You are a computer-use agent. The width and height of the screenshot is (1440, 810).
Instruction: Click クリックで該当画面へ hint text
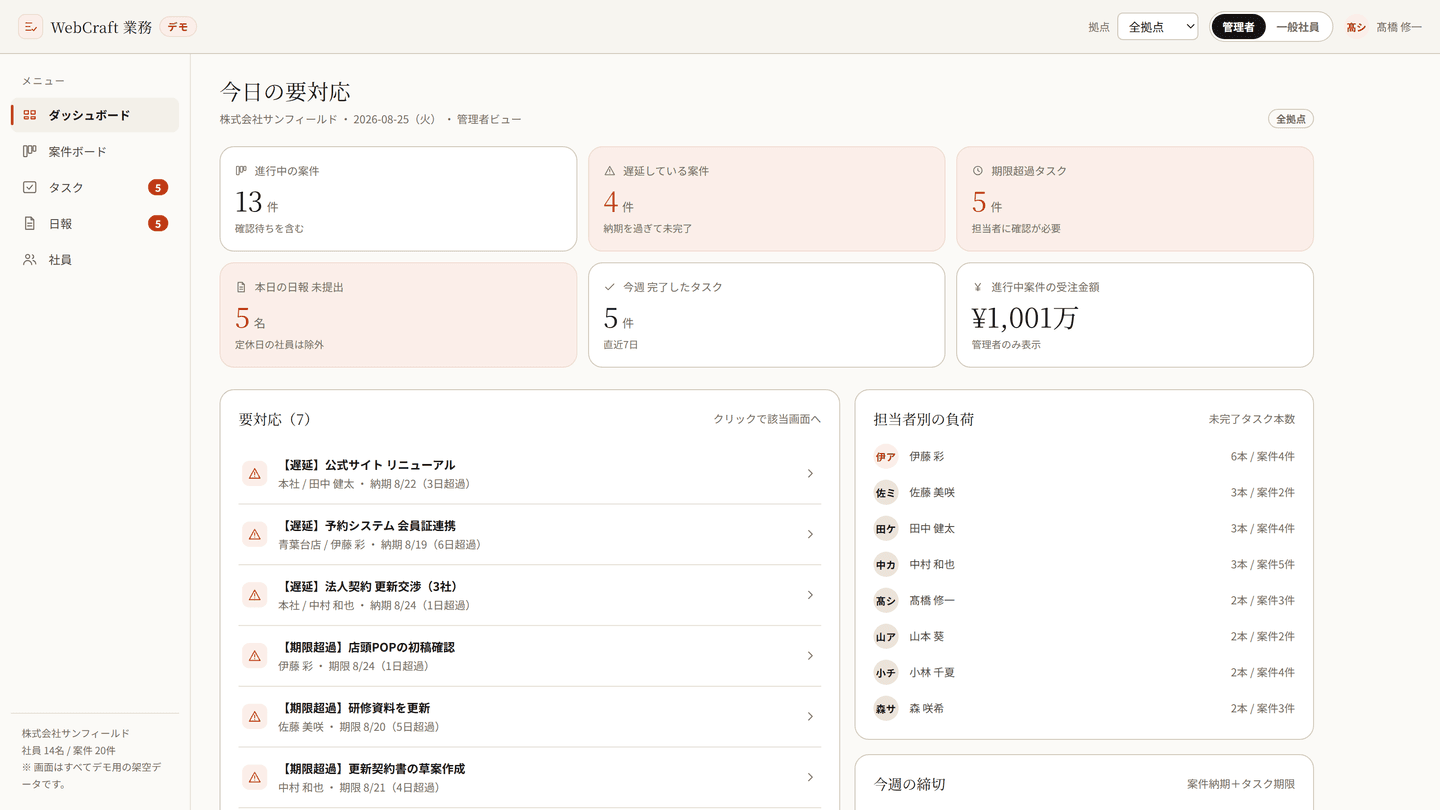767,419
